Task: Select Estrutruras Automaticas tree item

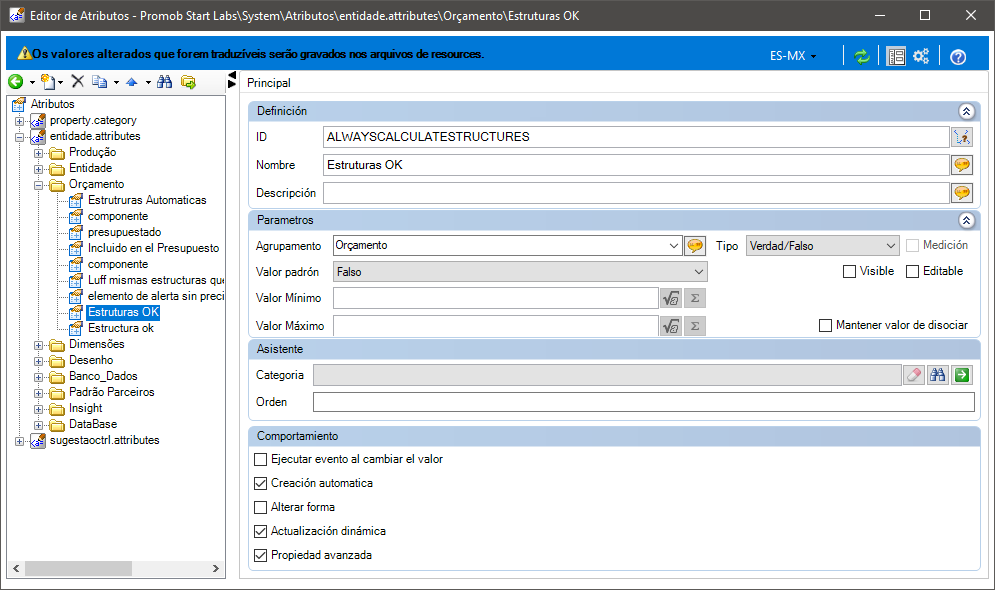Action: click(147, 200)
